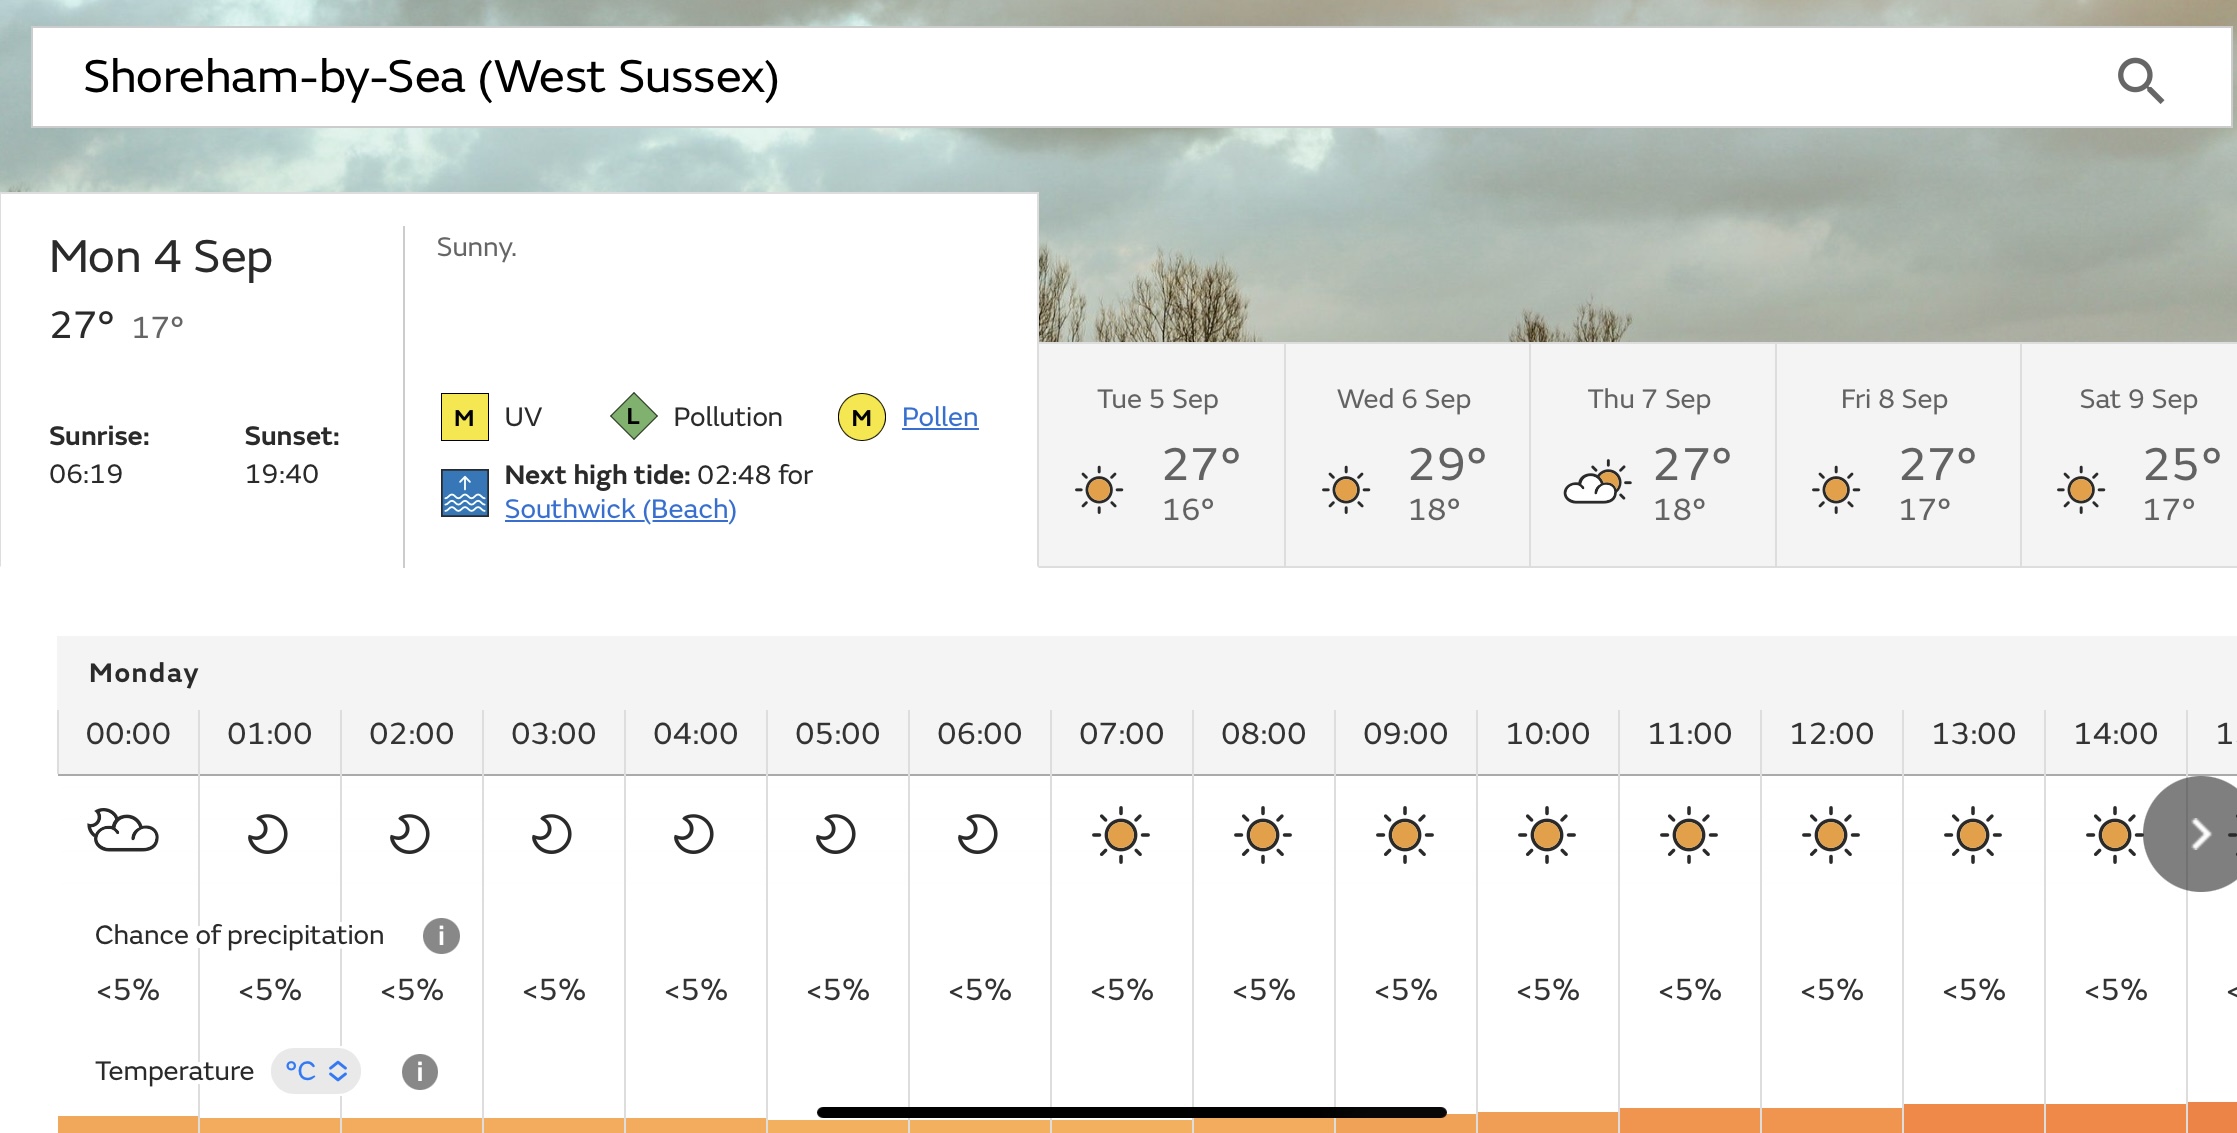Click the Shoreham-by-Sea location search field
Image resolution: width=2237 pixels, height=1133 pixels.
(x=1131, y=78)
